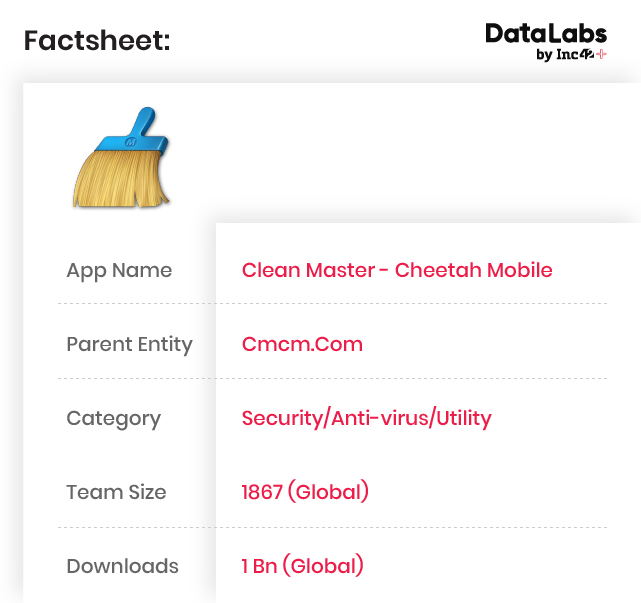Select the Security/Anti-virus/Utility category text
Screen dimensions: 641x603
point(366,418)
